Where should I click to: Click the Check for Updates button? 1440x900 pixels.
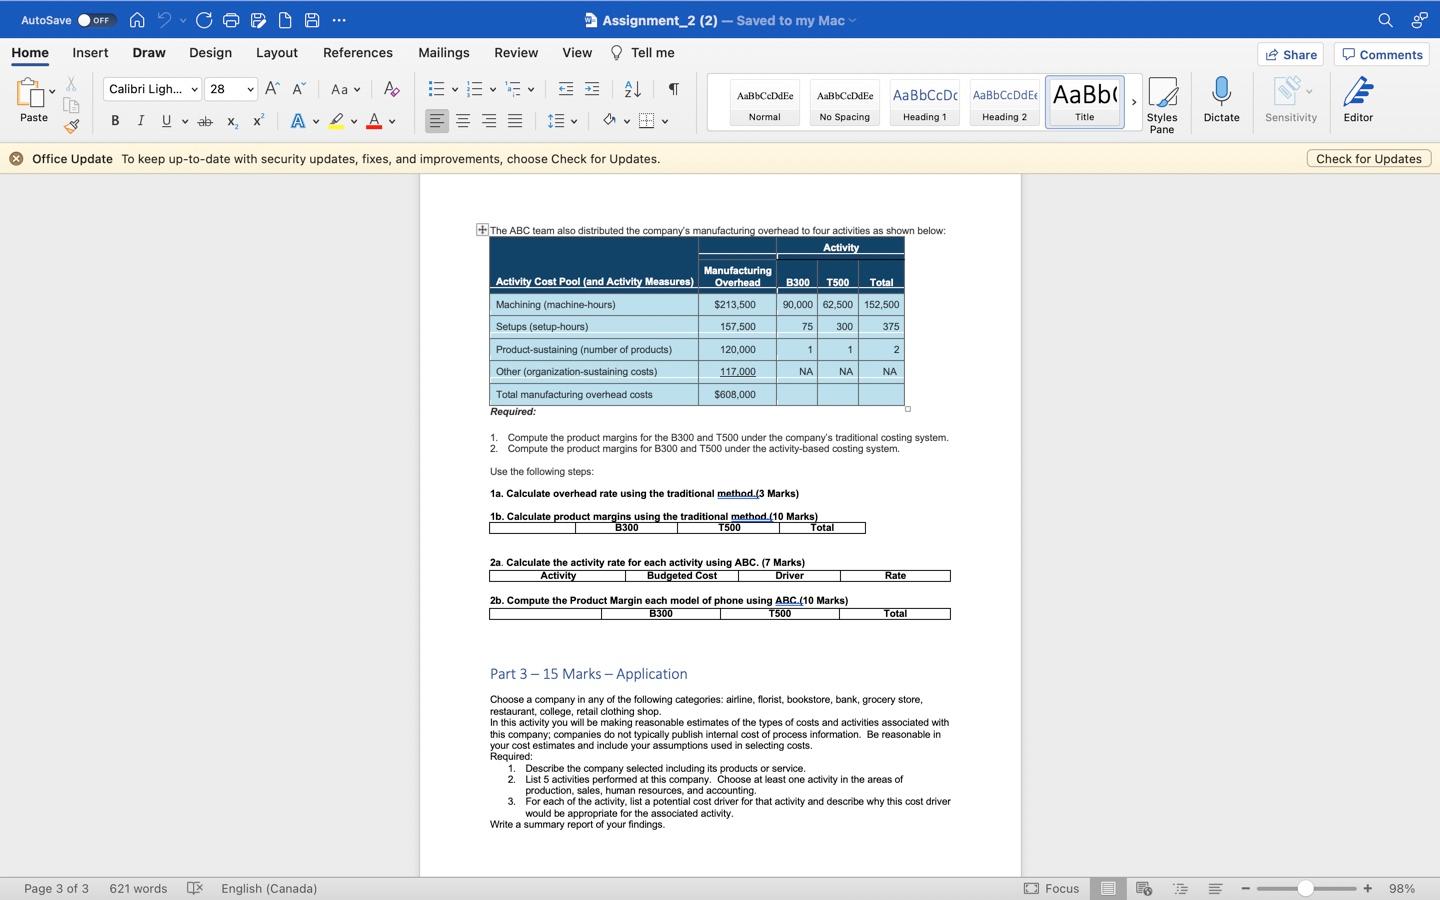[1368, 158]
